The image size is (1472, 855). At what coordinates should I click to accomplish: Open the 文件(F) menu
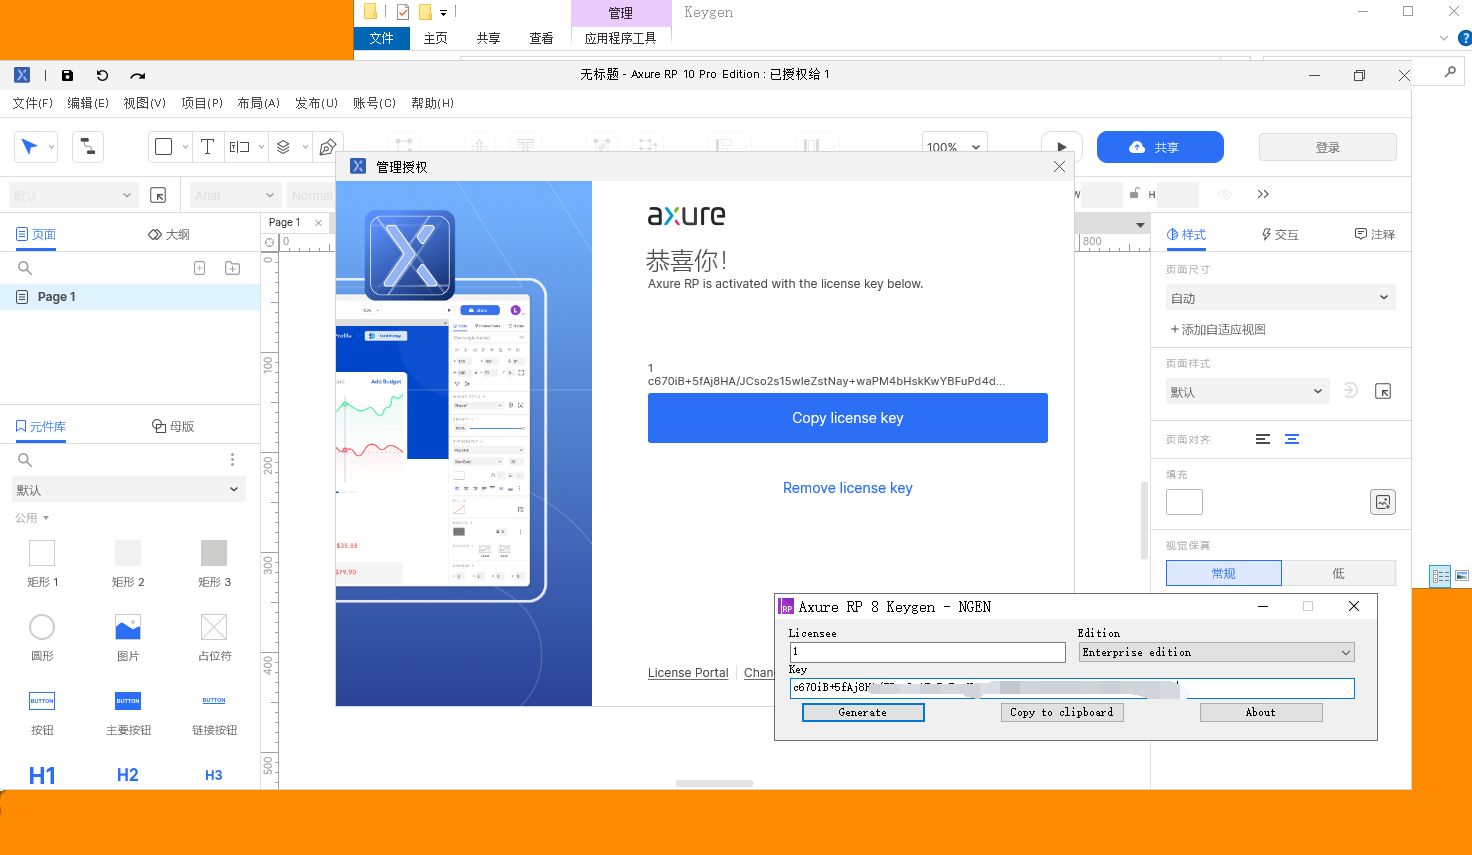click(33, 103)
